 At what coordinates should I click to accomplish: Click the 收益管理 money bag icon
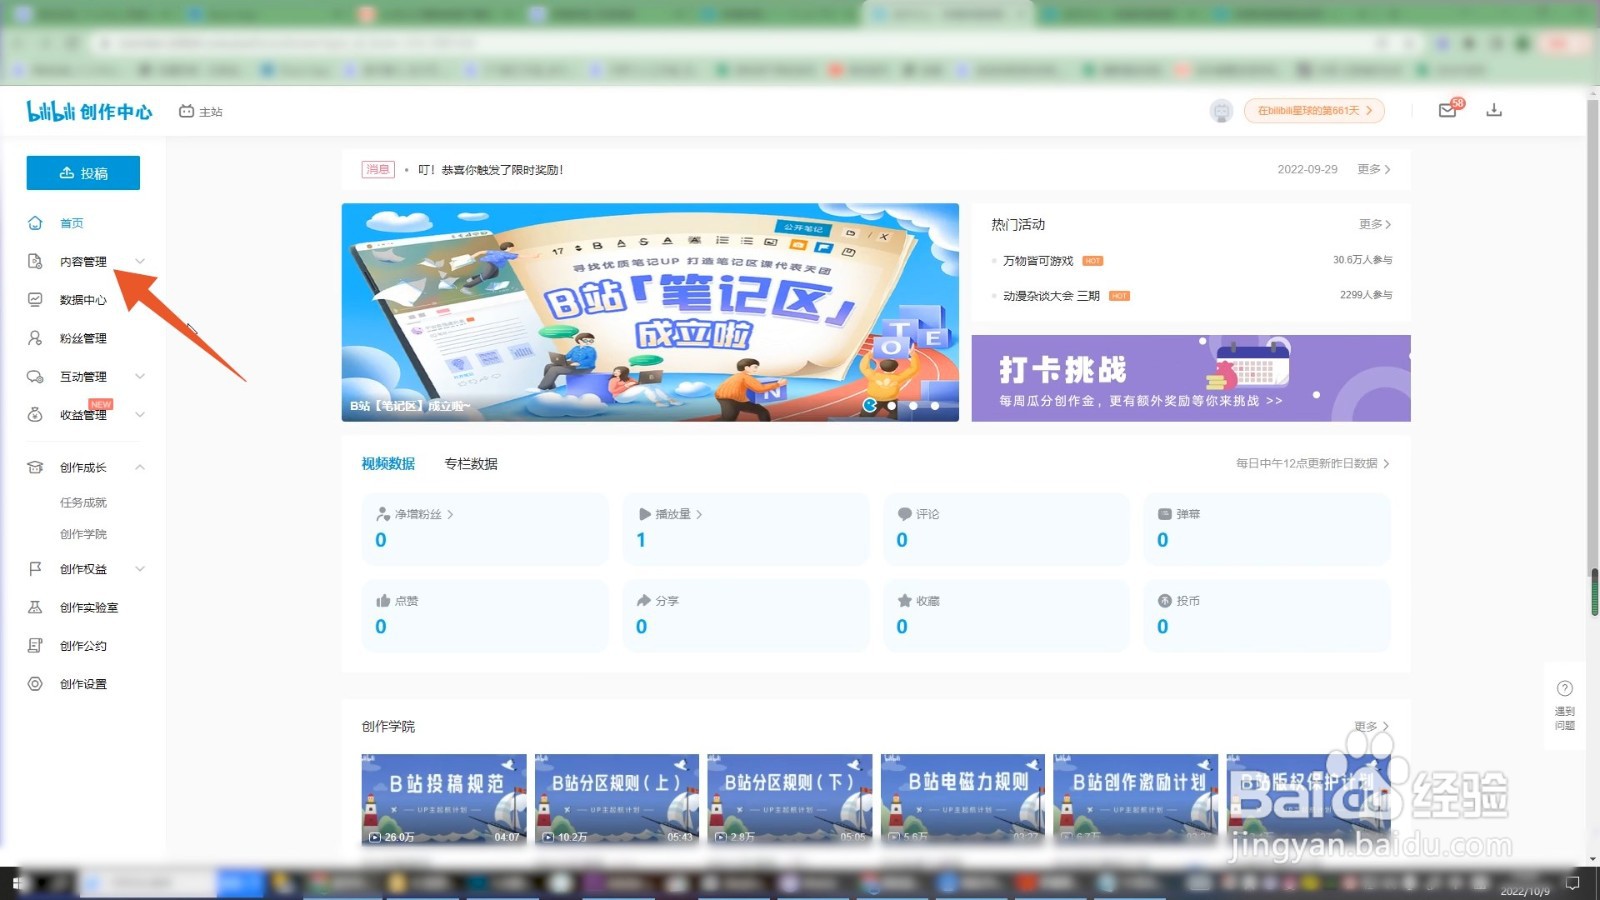[x=35, y=414]
